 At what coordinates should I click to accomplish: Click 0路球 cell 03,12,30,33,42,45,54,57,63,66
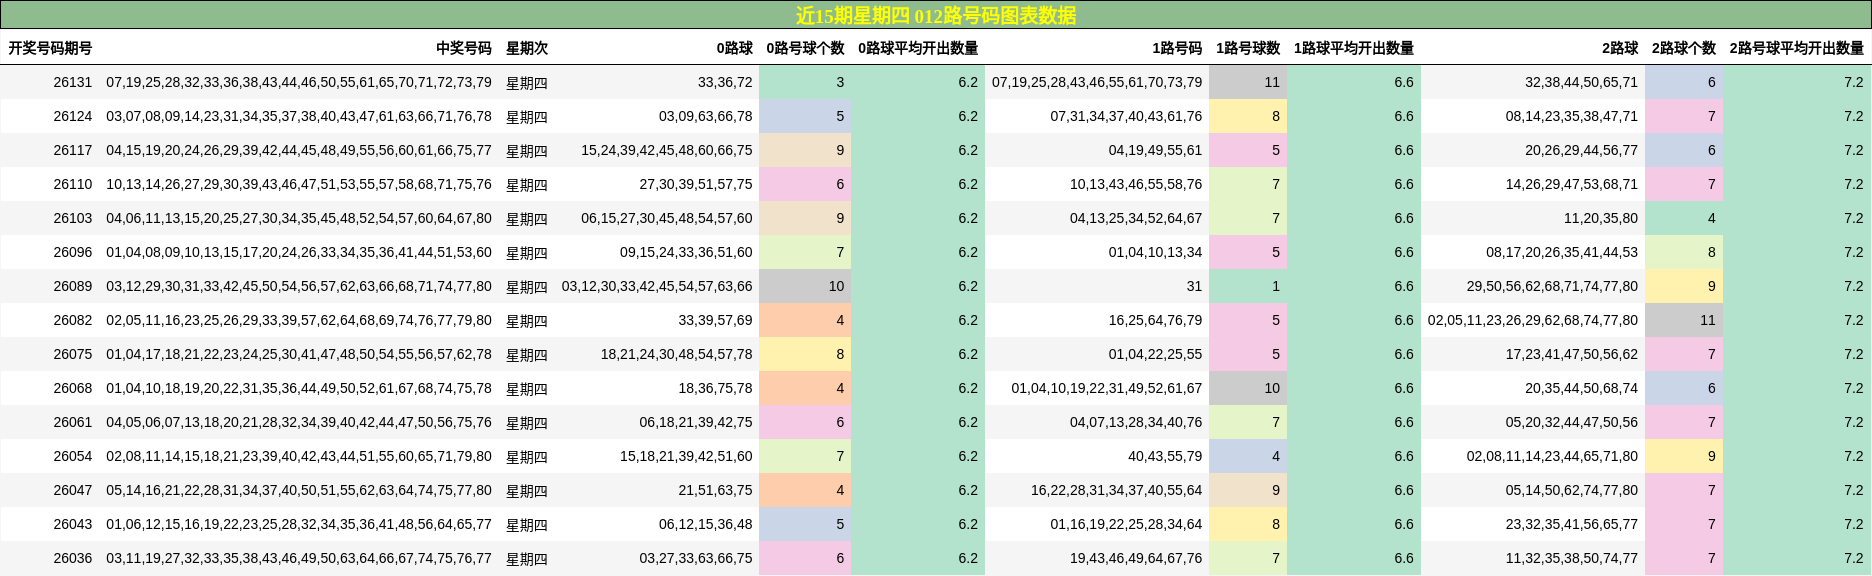[657, 286]
